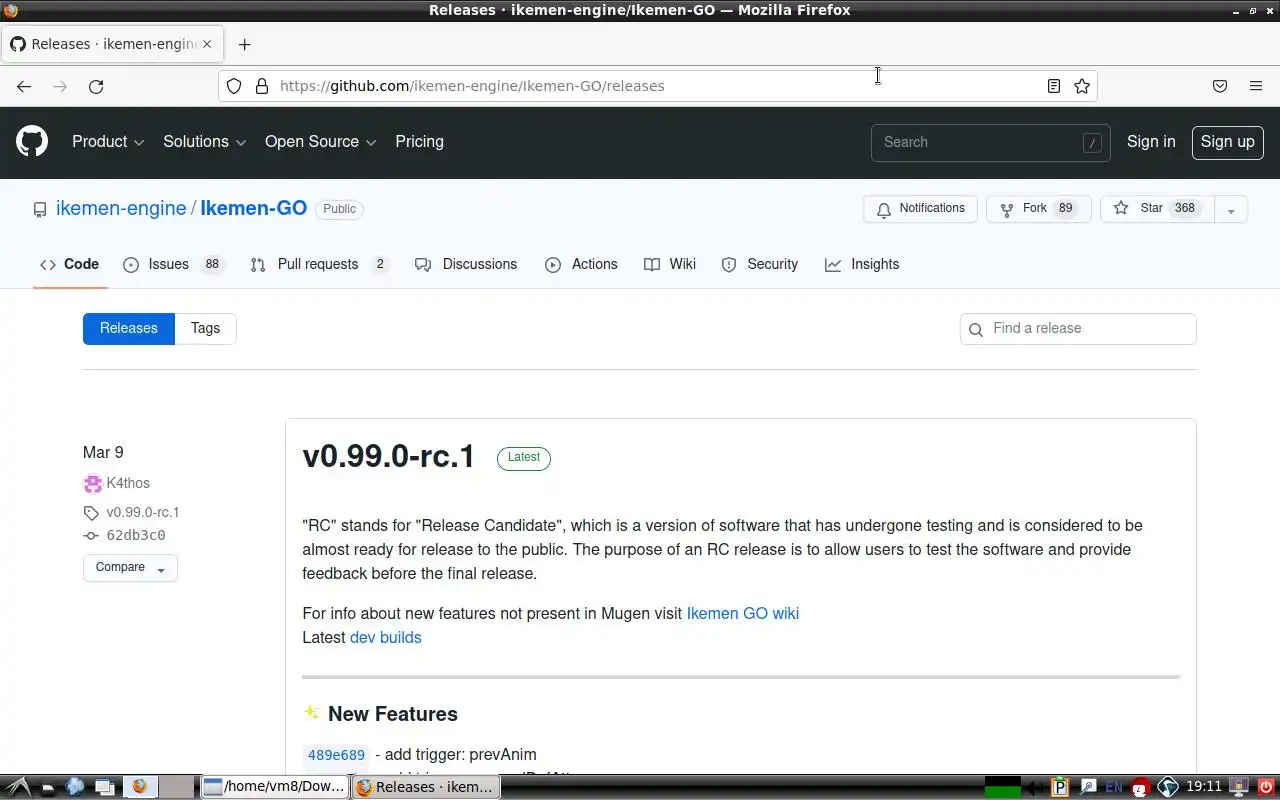Open the Issues tab
The width and height of the screenshot is (1280, 800).
pyautogui.click(x=174, y=265)
